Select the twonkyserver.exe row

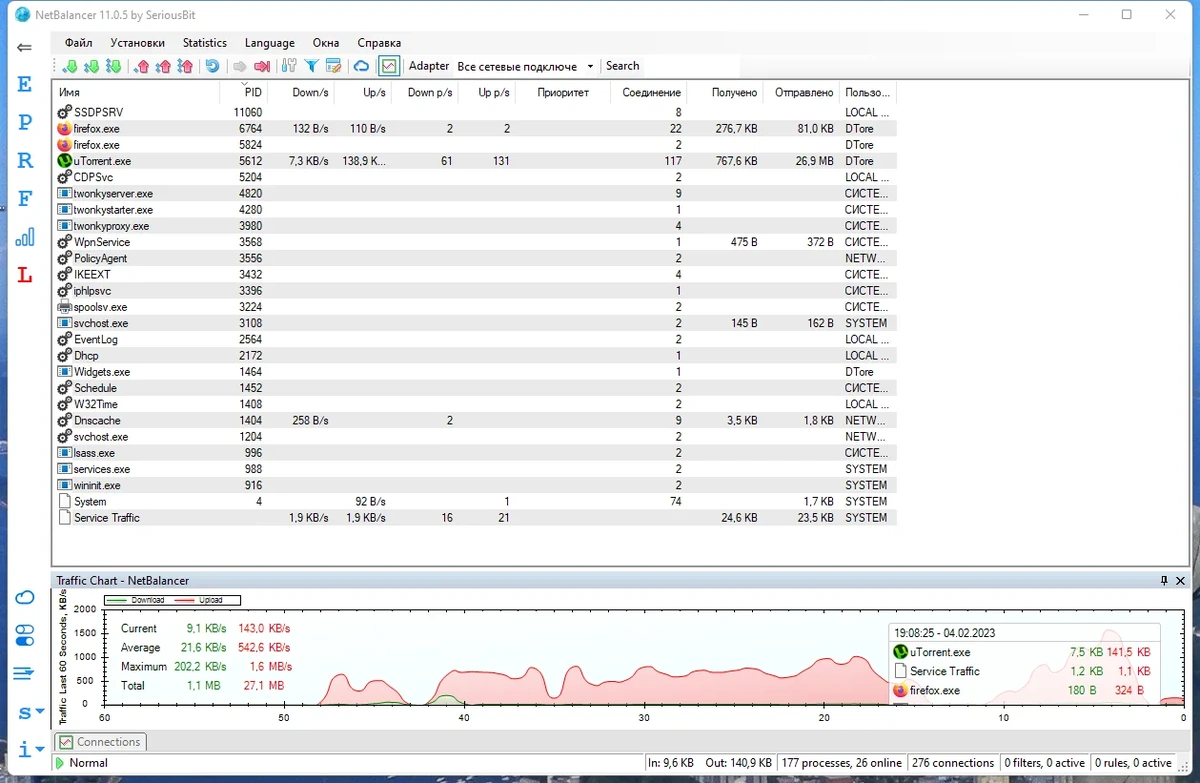[x=475, y=194]
